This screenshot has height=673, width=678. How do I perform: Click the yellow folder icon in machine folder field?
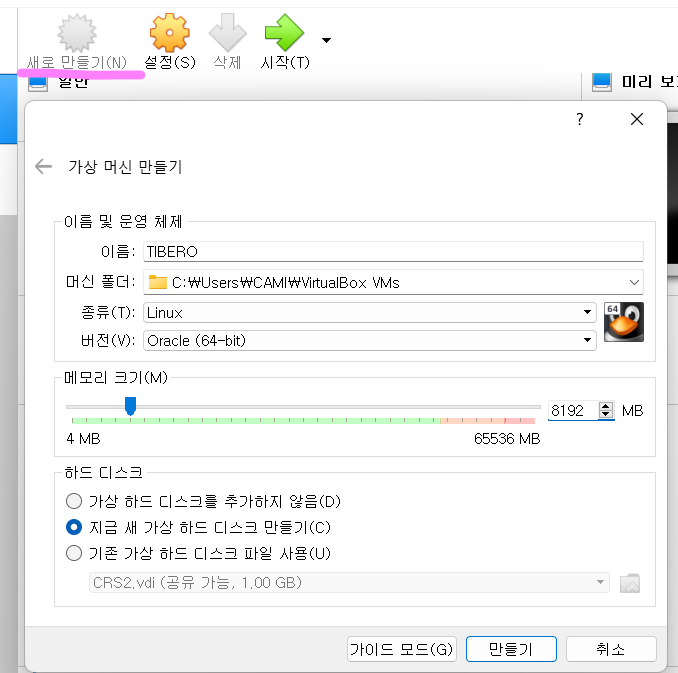[158, 282]
